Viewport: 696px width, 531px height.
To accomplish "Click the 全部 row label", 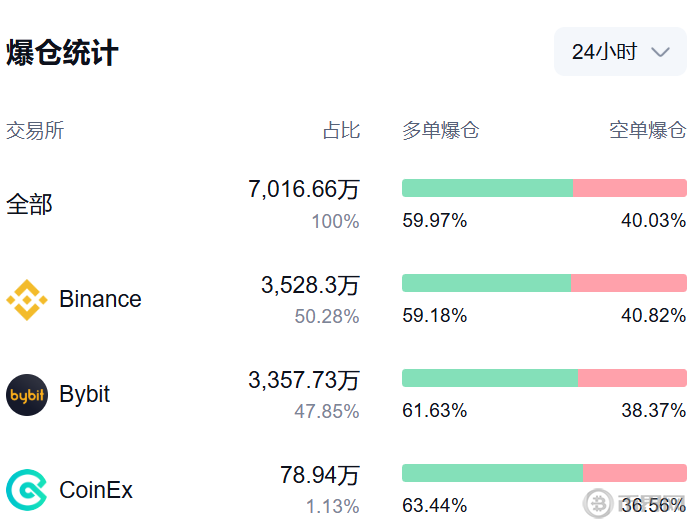I will (x=30, y=204).
